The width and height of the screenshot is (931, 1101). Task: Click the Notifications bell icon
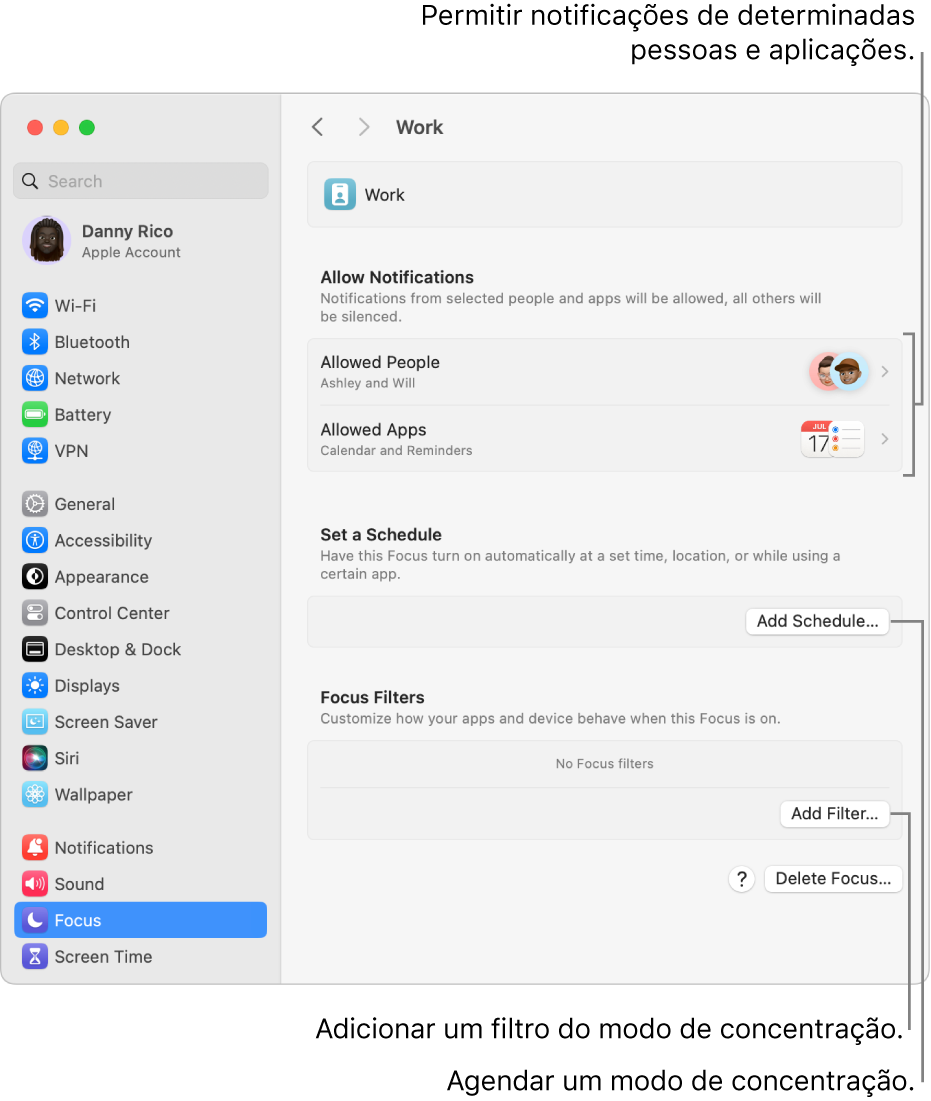click(34, 848)
